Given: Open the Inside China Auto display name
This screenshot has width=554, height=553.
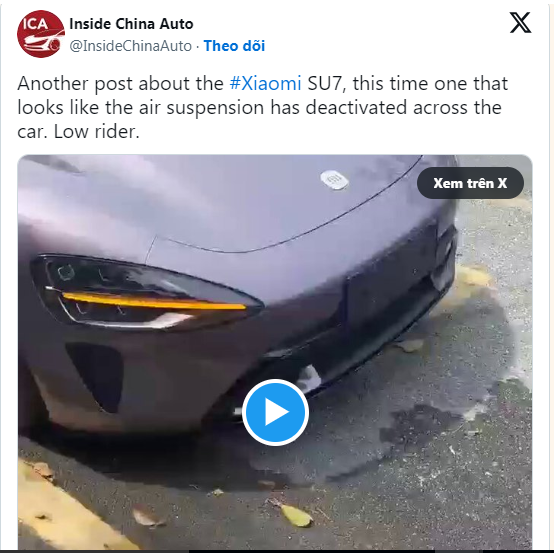Looking at the screenshot, I should (x=131, y=24).
